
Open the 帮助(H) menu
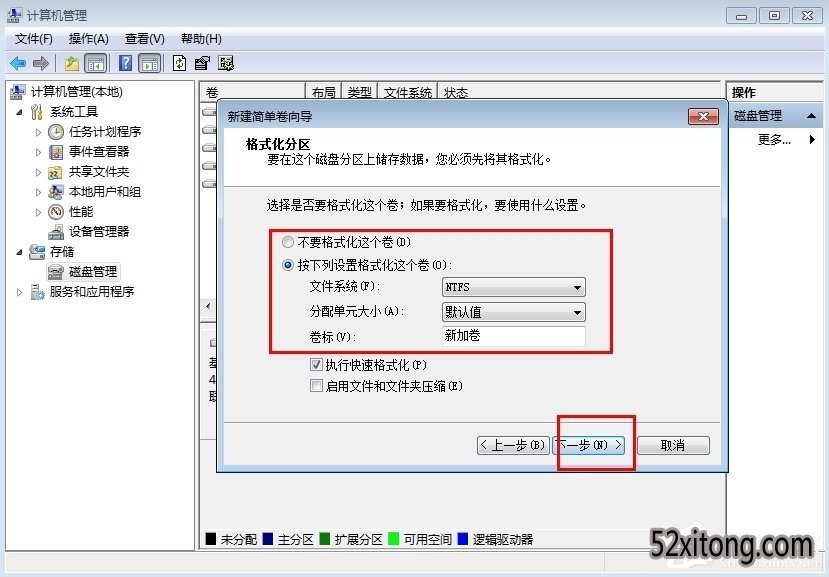click(201, 39)
